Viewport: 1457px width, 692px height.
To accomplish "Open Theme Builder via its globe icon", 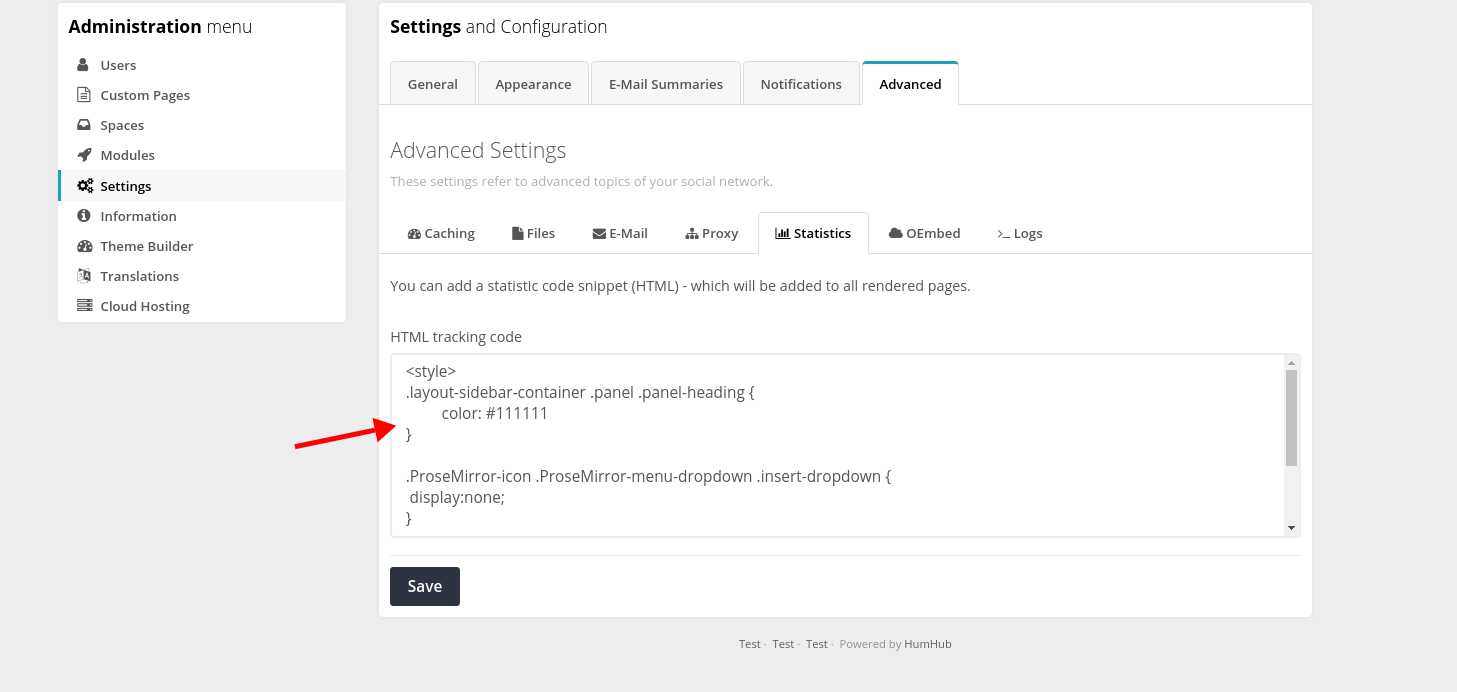I will [83, 245].
